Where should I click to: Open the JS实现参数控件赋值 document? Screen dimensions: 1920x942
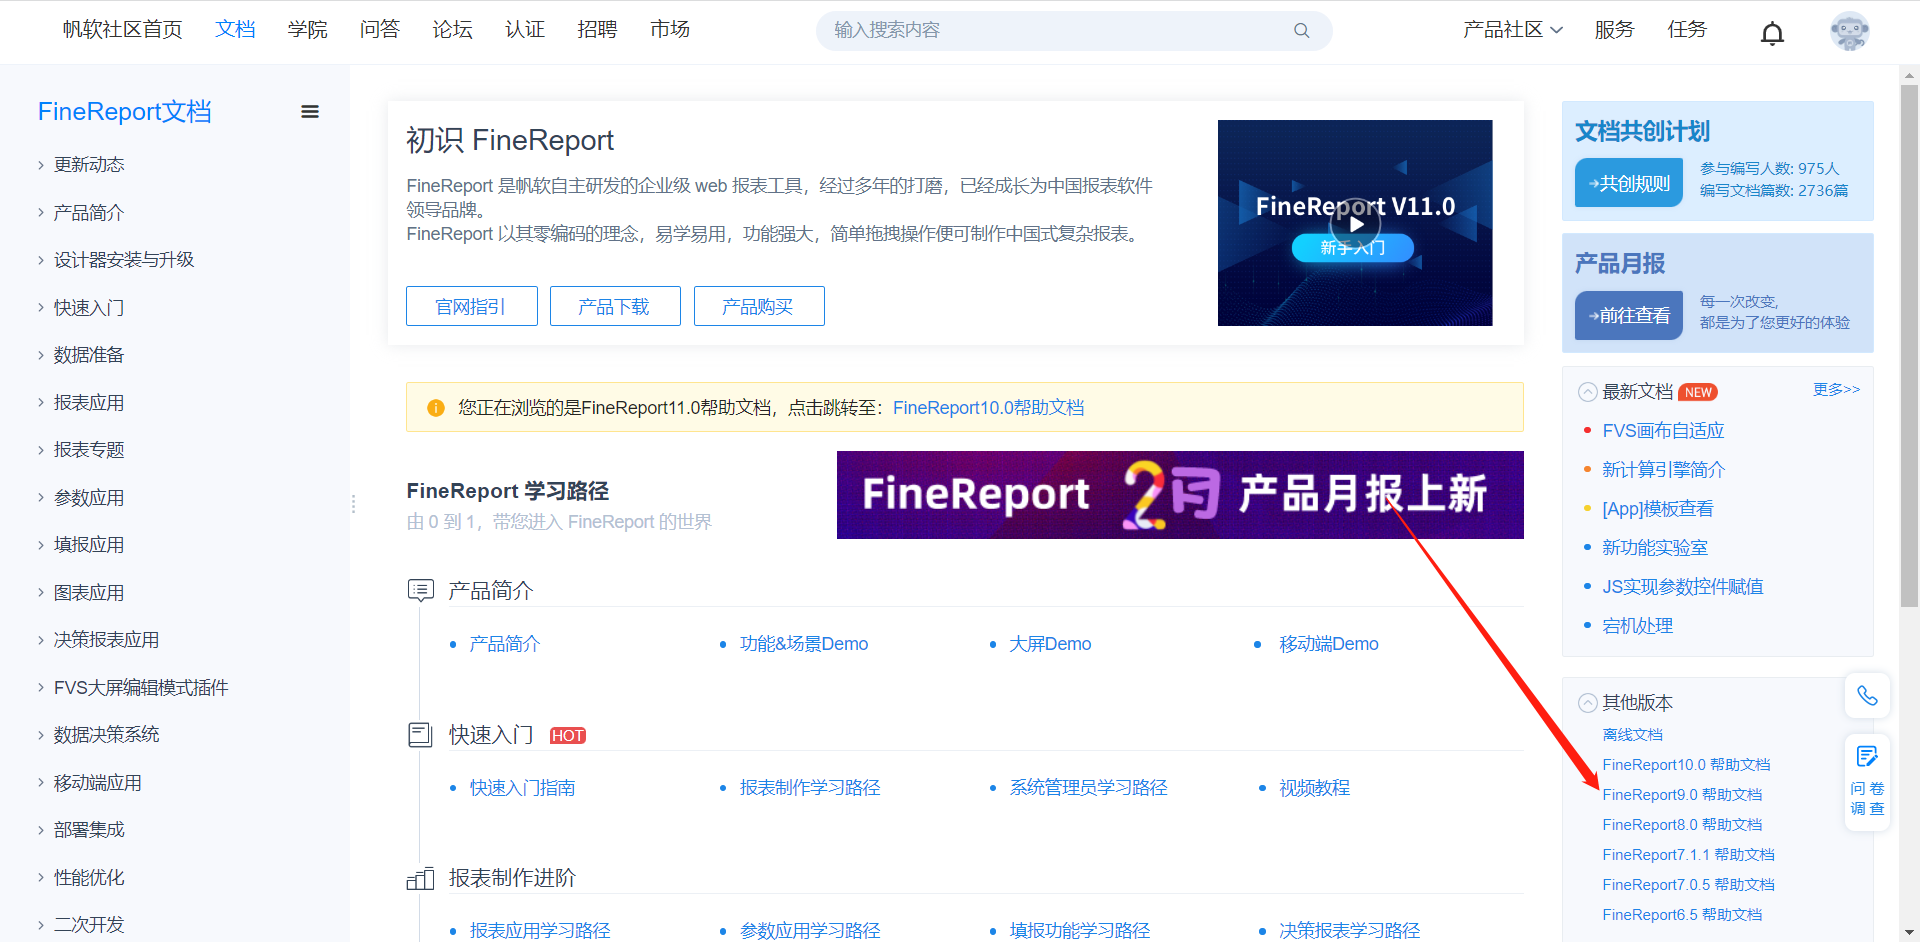1683,587
